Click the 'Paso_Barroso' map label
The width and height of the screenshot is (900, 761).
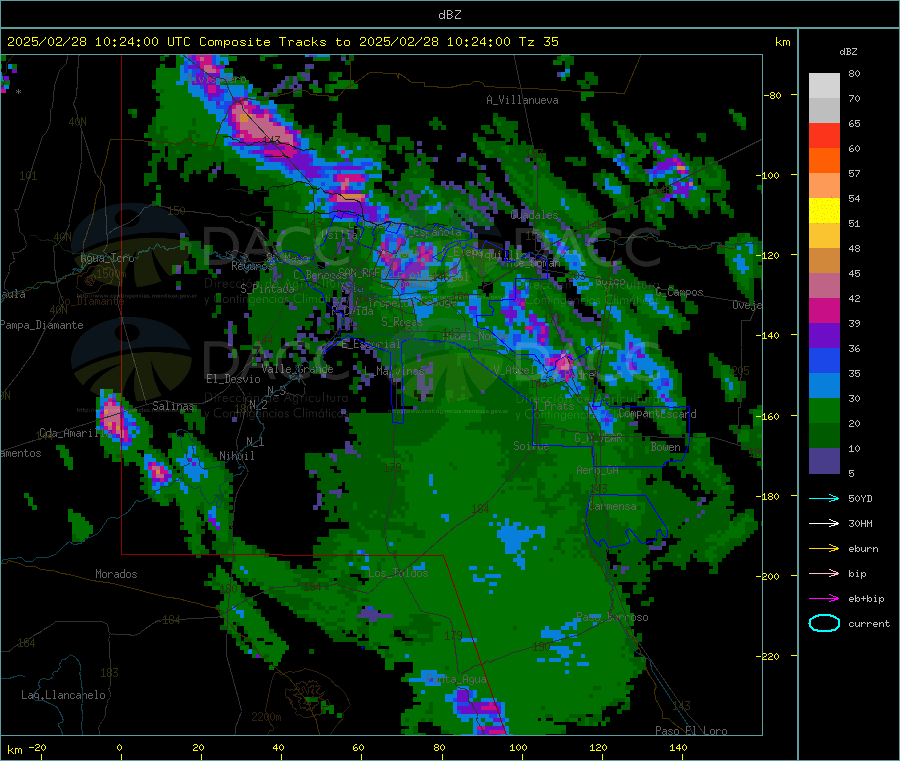pyautogui.click(x=612, y=617)
